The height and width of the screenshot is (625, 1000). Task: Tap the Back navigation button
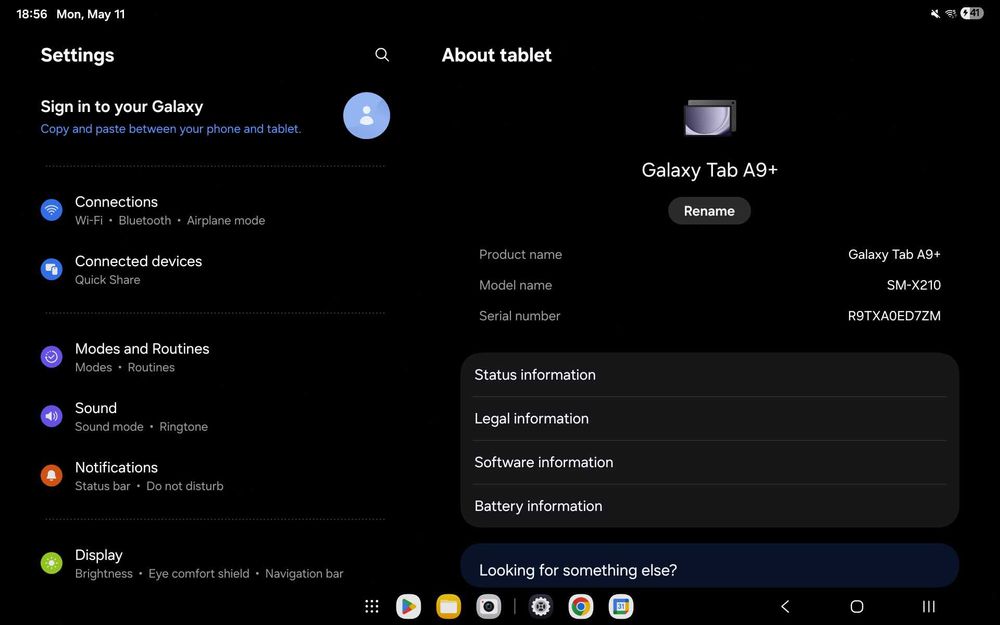[786, 607]
